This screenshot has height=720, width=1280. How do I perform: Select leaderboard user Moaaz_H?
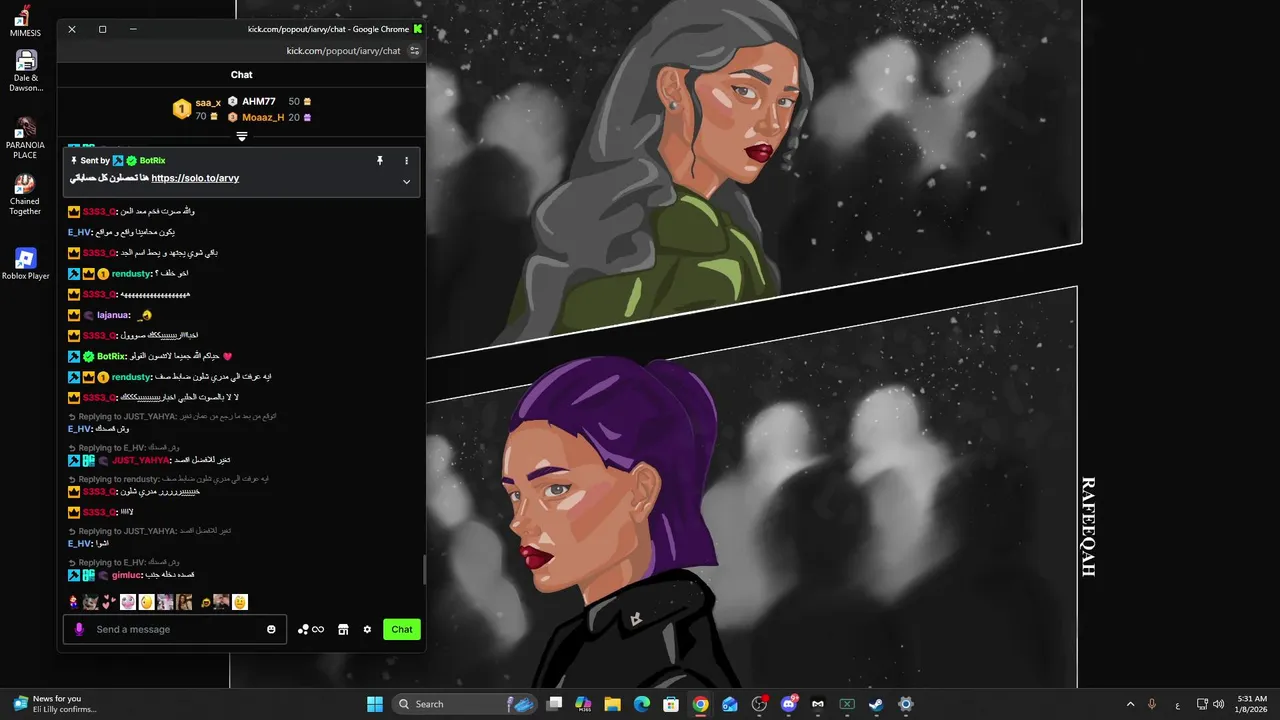(x=263, y=117)
